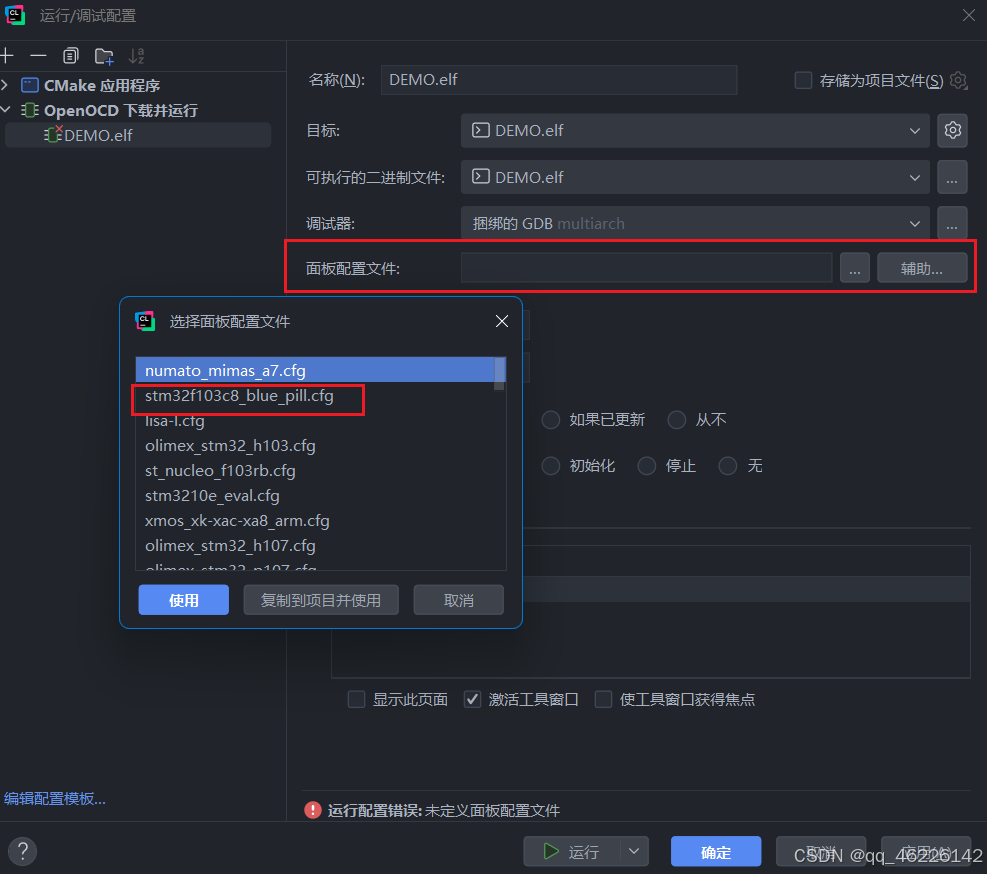The height and width of the screenshot is (874, 987).
Task: Select 从不 radio button
Action: 677,419
